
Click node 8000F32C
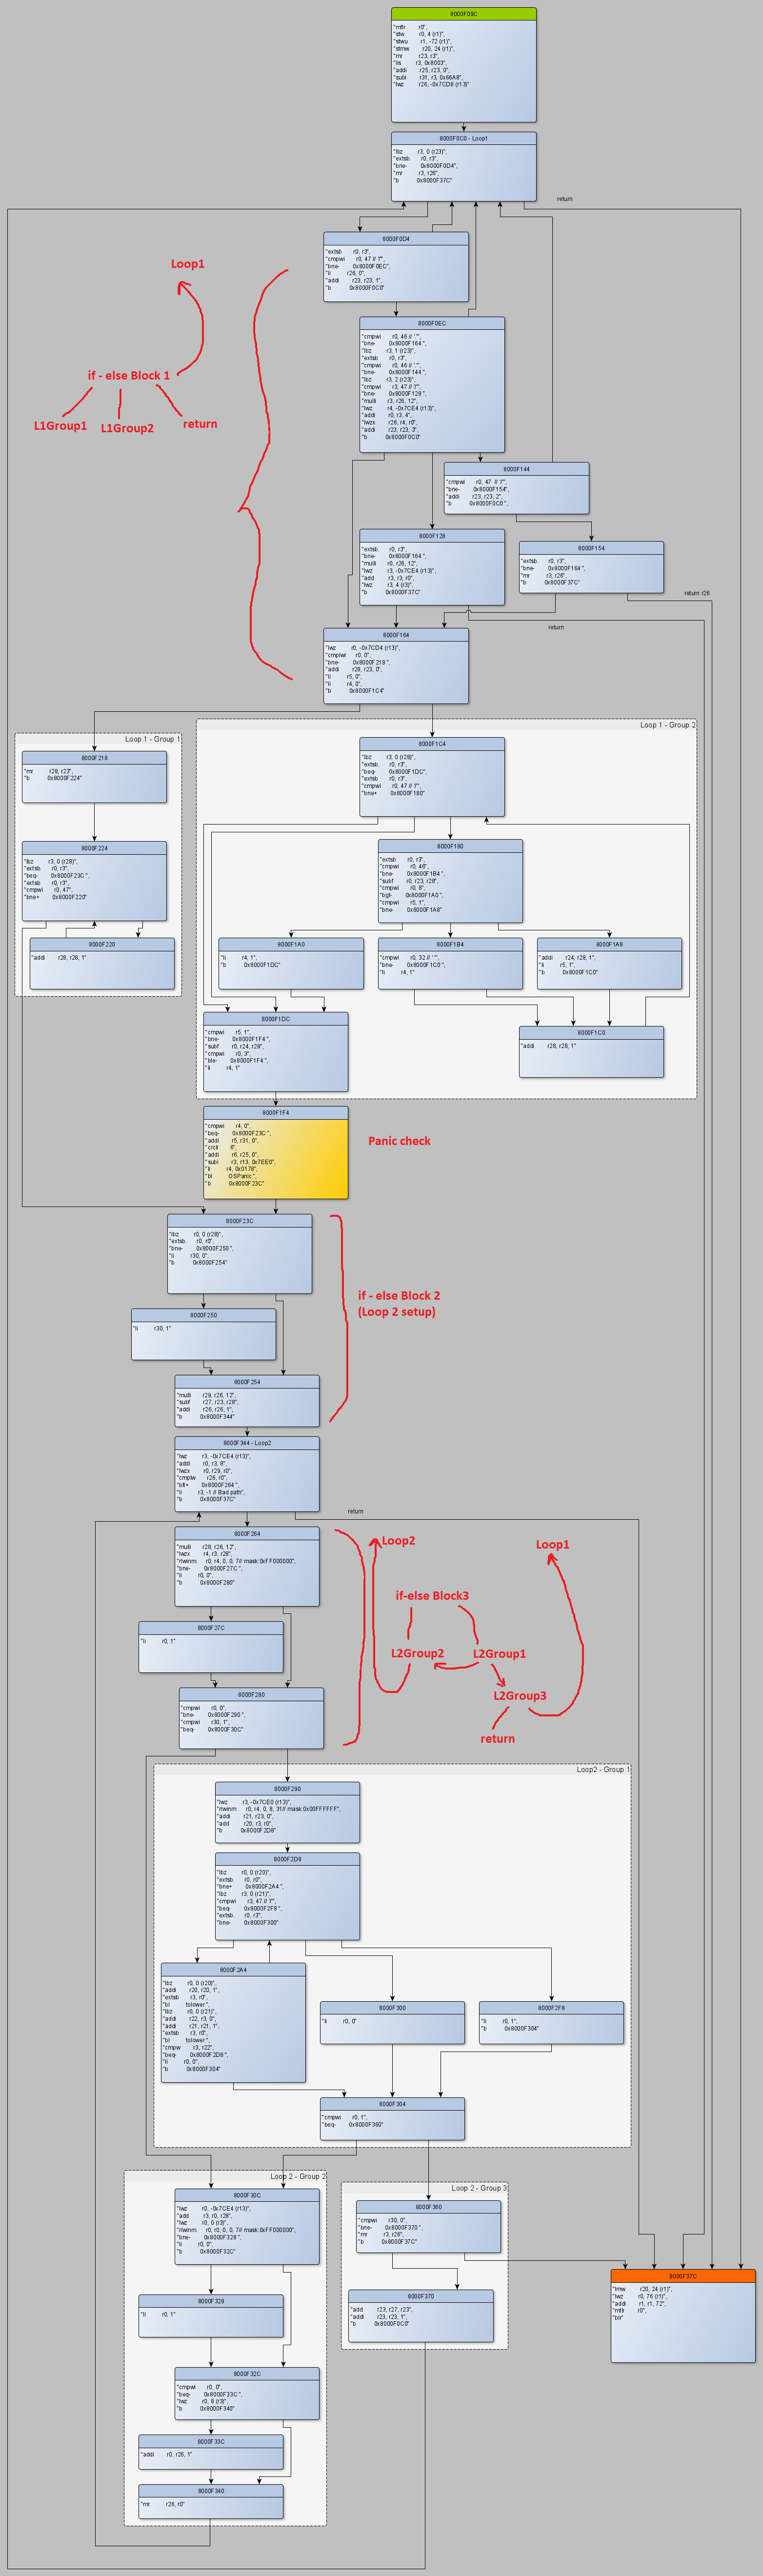pos(247,2393)
